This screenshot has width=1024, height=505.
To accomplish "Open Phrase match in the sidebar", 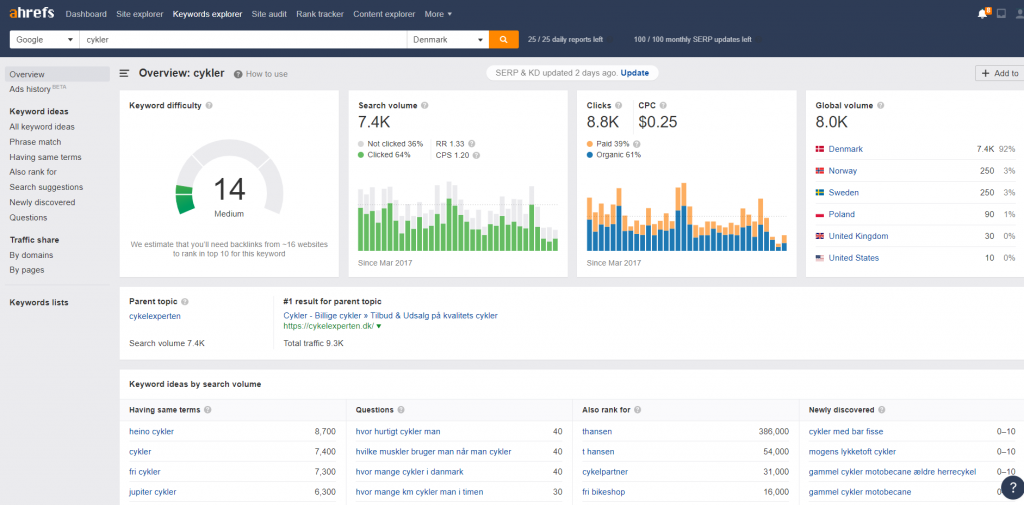I will (x=35, y=142).
